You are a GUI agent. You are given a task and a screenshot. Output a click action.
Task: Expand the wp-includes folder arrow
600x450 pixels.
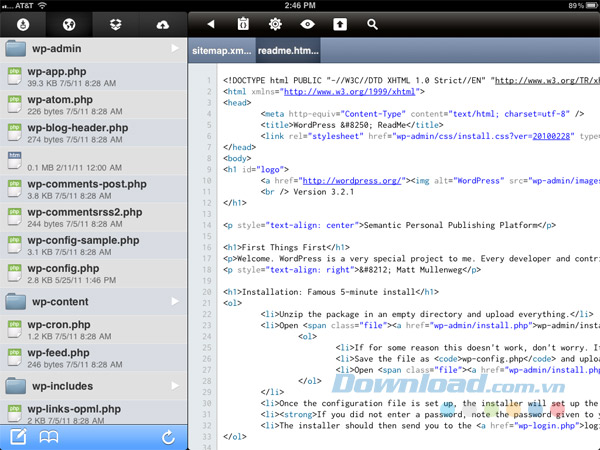pos(175,385)
